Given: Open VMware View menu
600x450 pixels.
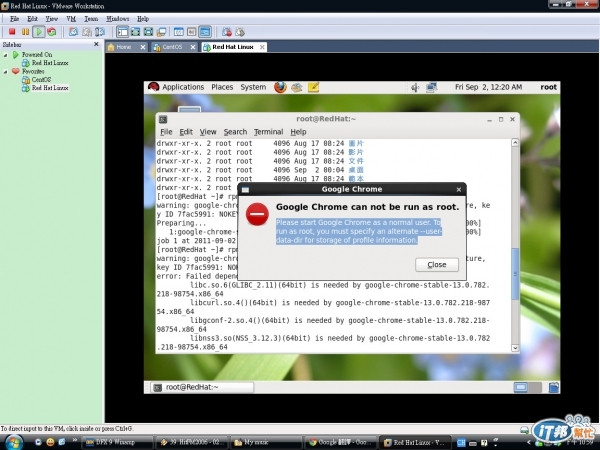Looking at the screenshot, I should click(51, 19).
